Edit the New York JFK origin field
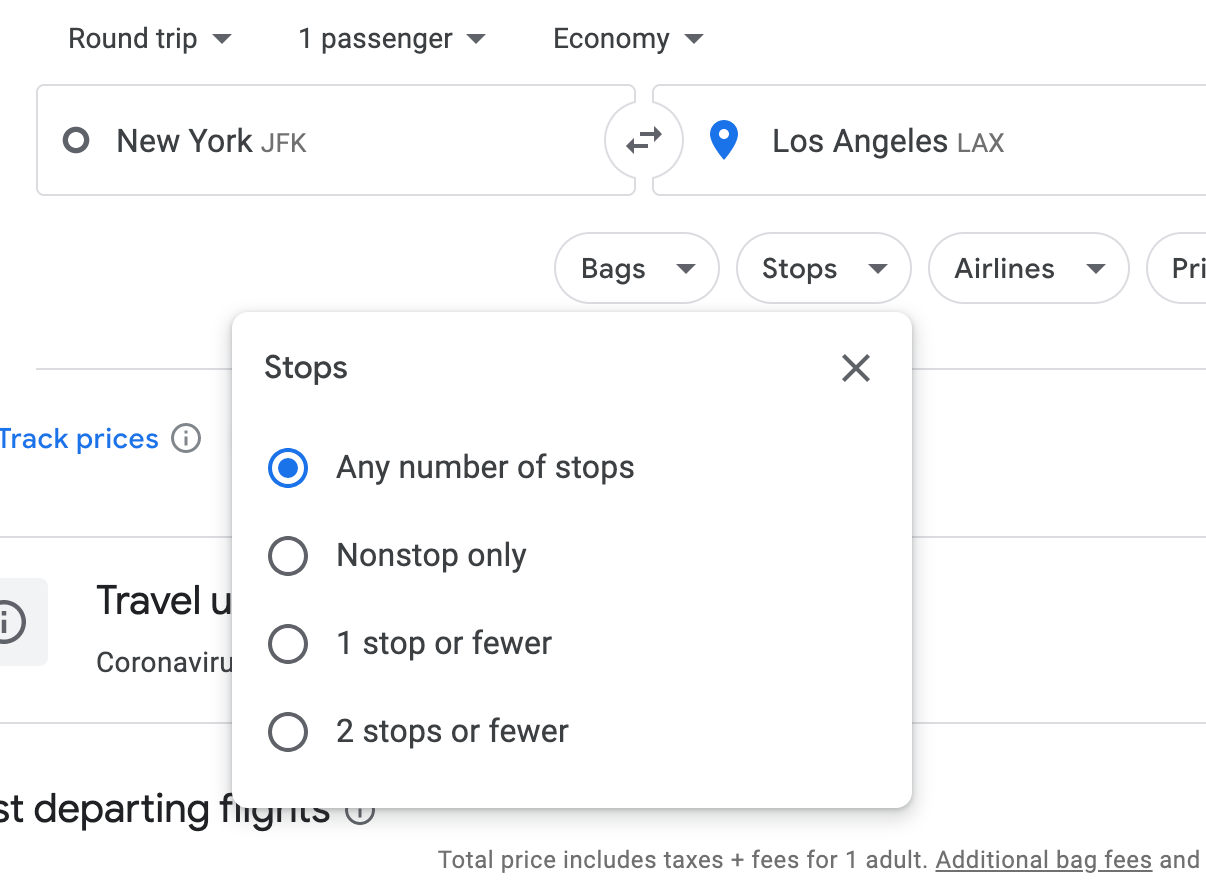The height and width of the screenshot is (894, 1206). click(x=336, y=140)
